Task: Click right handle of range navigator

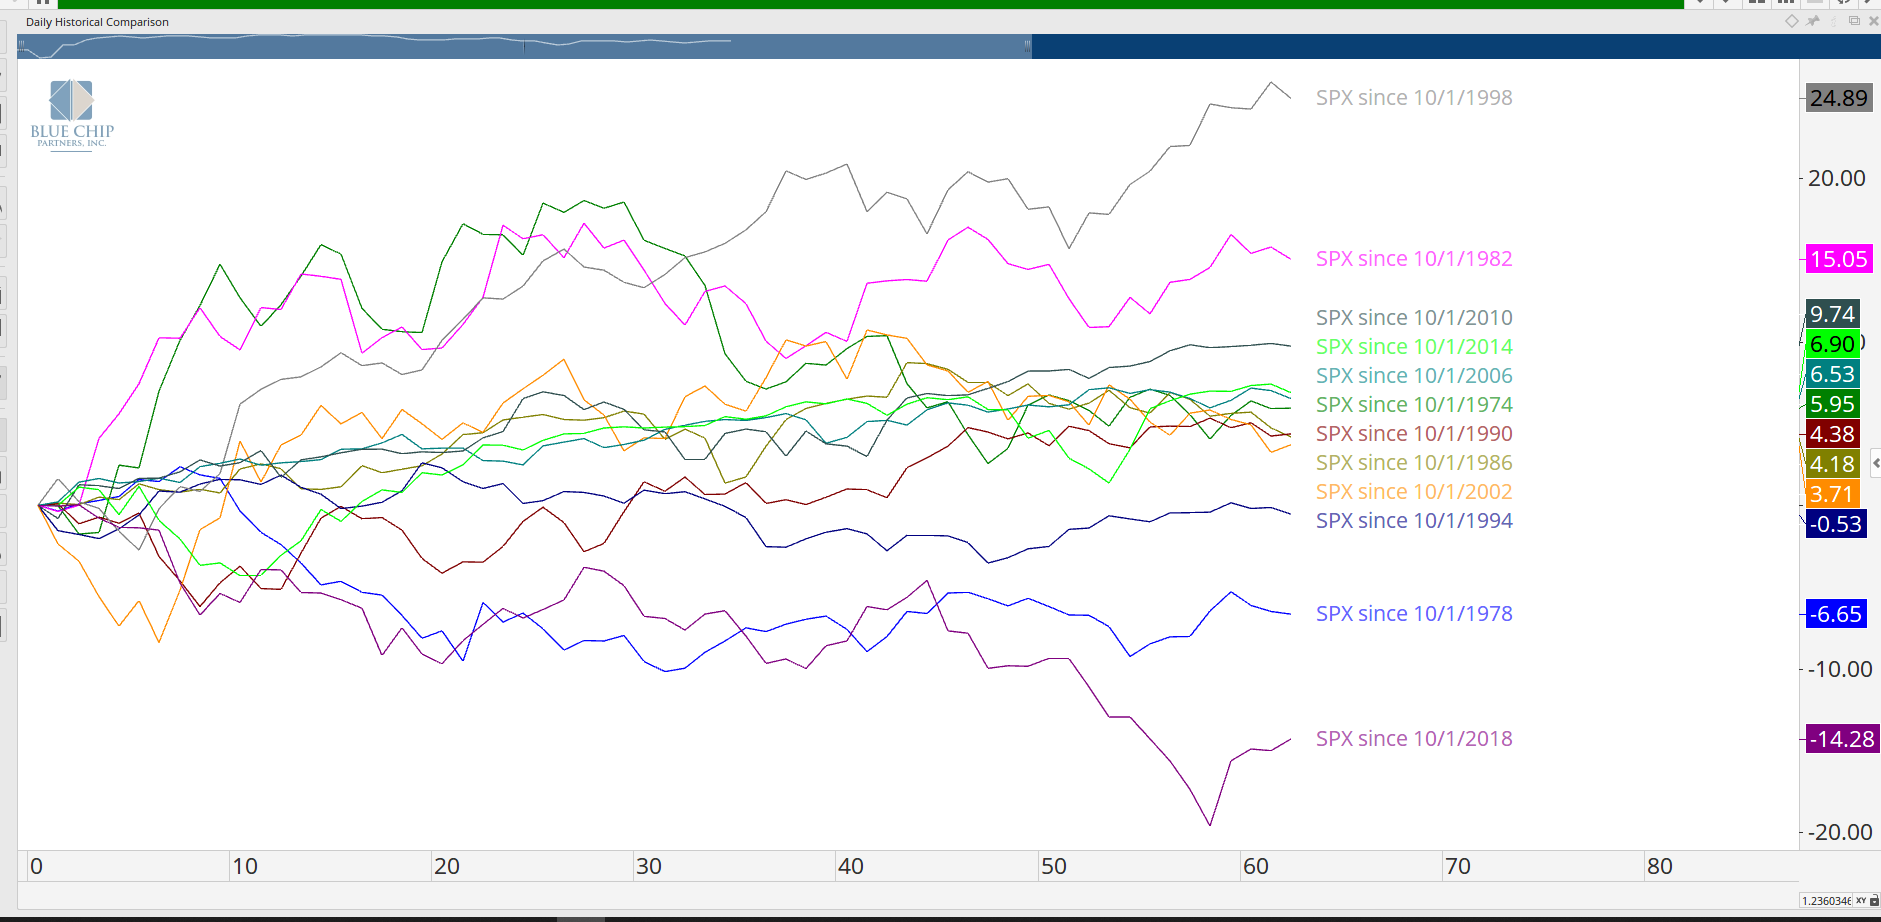Action: (x=1027, y=45)
